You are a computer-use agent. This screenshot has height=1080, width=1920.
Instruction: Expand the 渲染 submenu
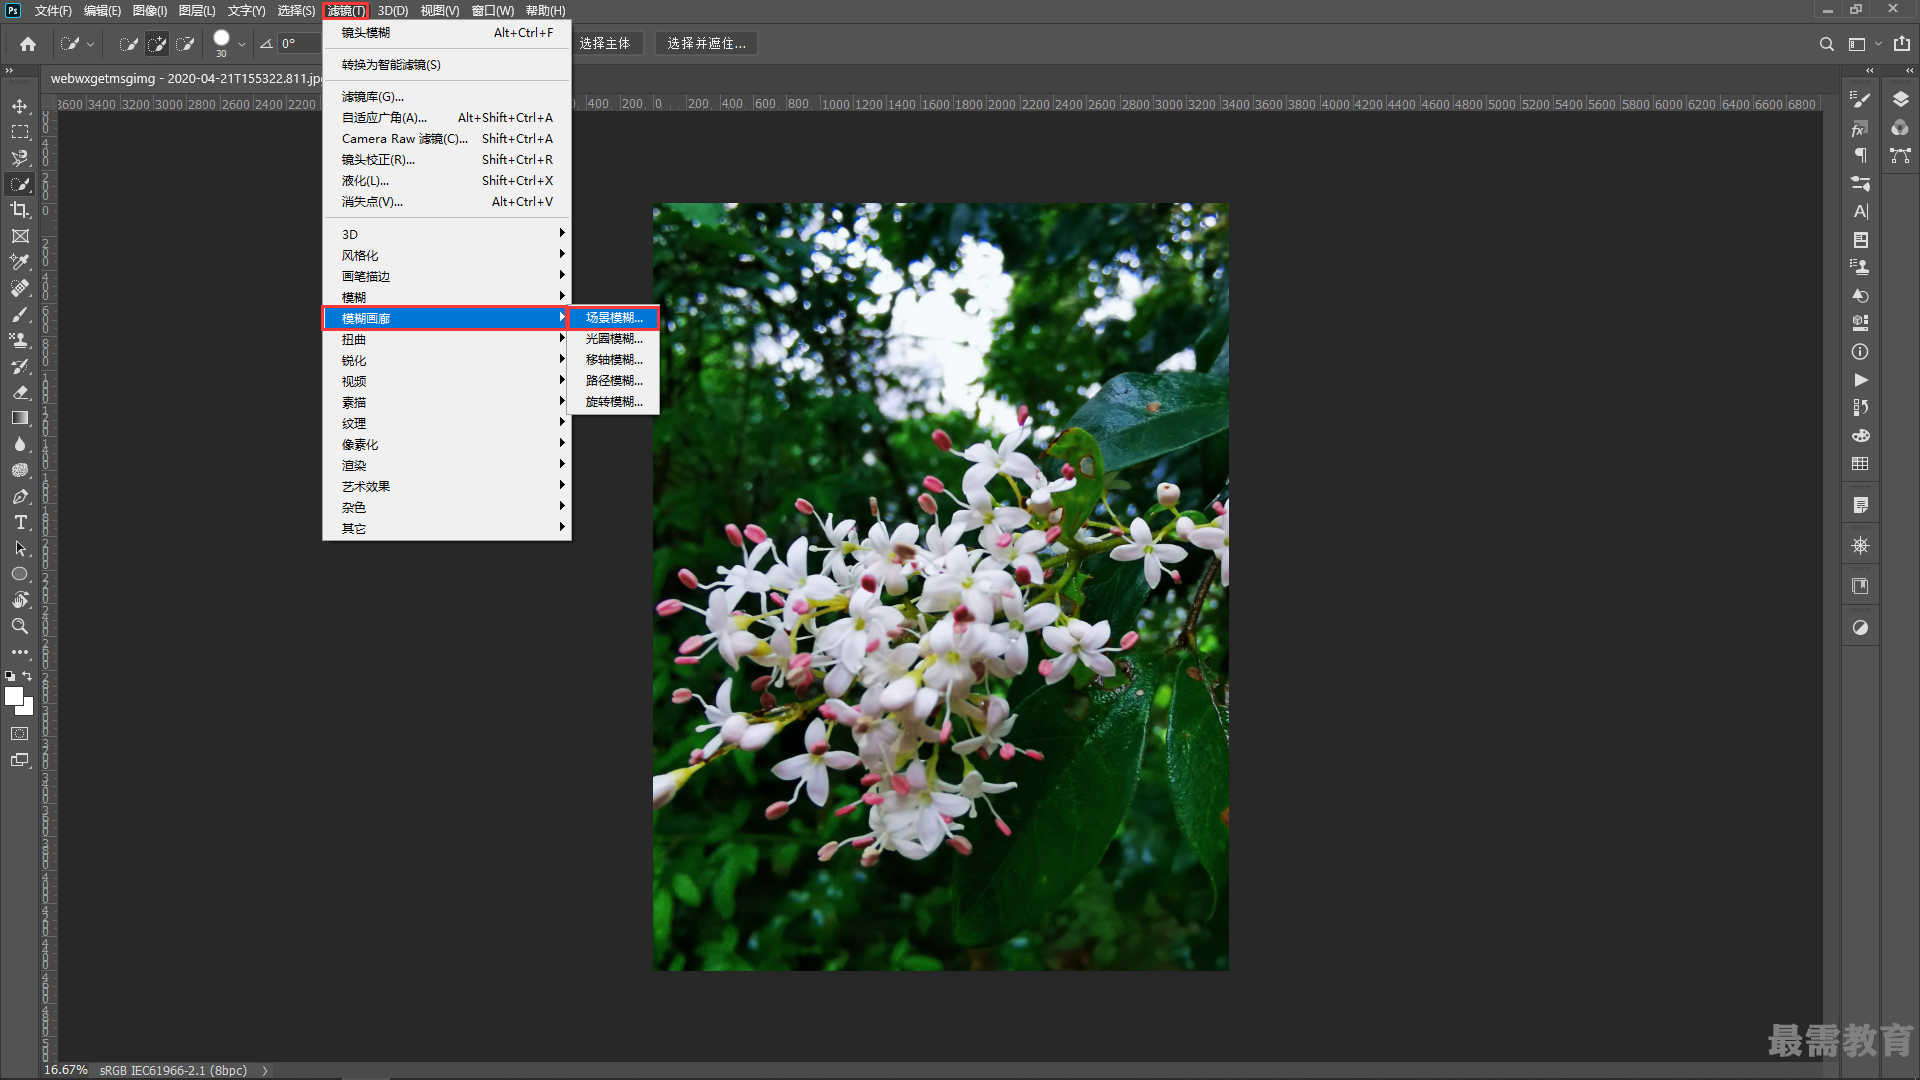click(447, 465)
